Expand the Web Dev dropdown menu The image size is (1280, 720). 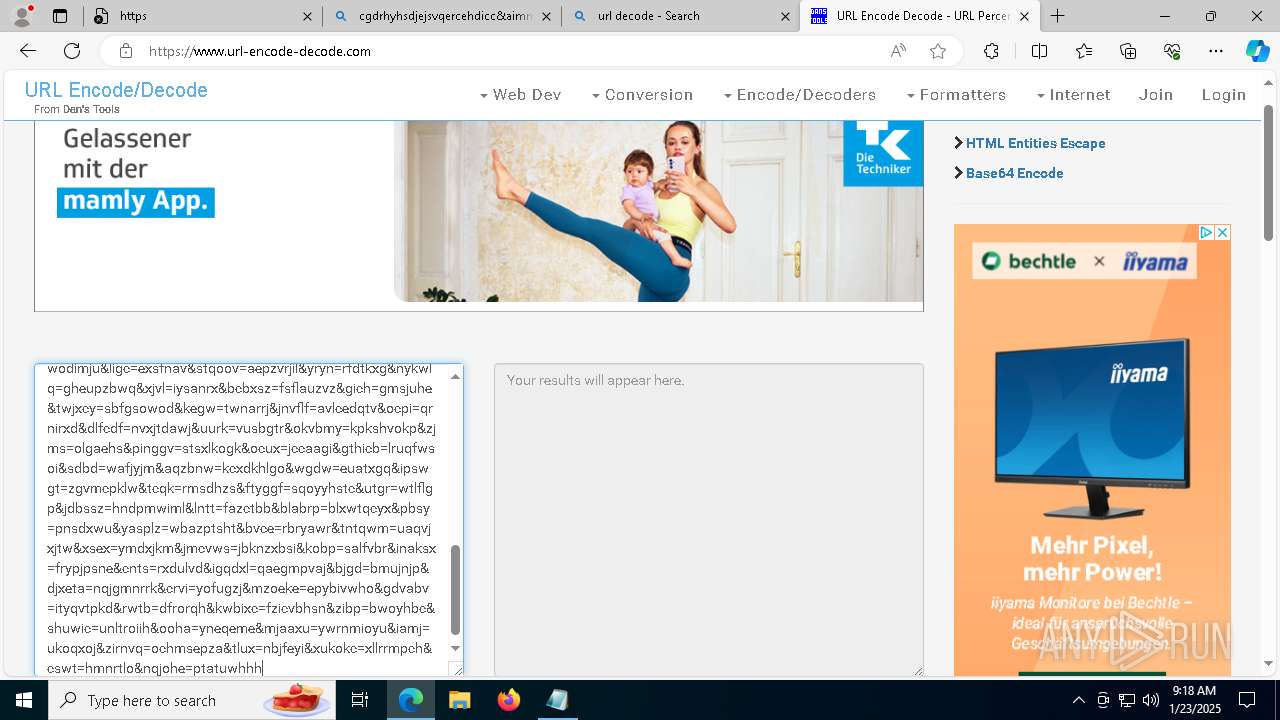tap(520, 95)
